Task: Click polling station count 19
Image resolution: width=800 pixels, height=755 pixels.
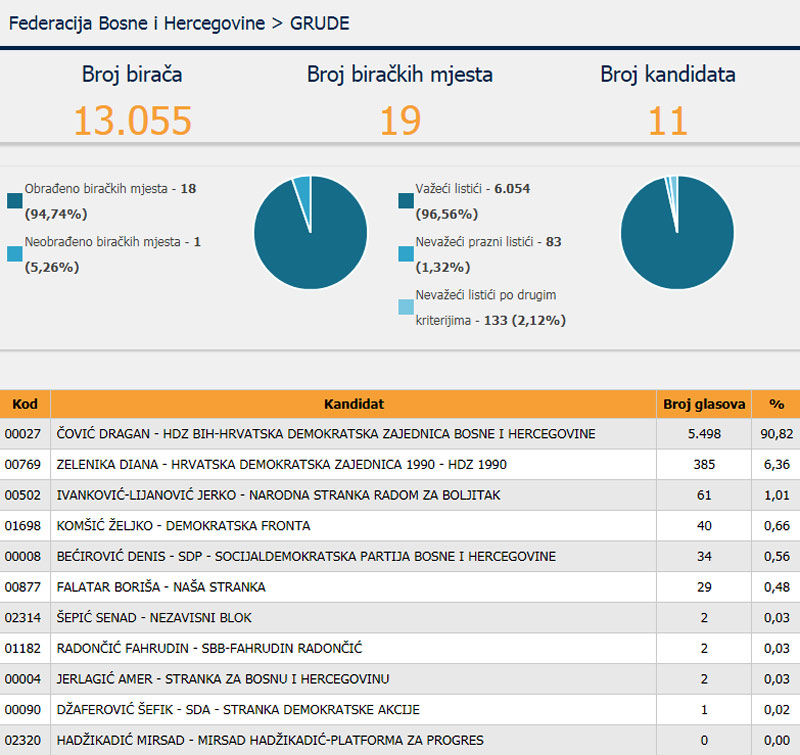Action: pos(401,121)
